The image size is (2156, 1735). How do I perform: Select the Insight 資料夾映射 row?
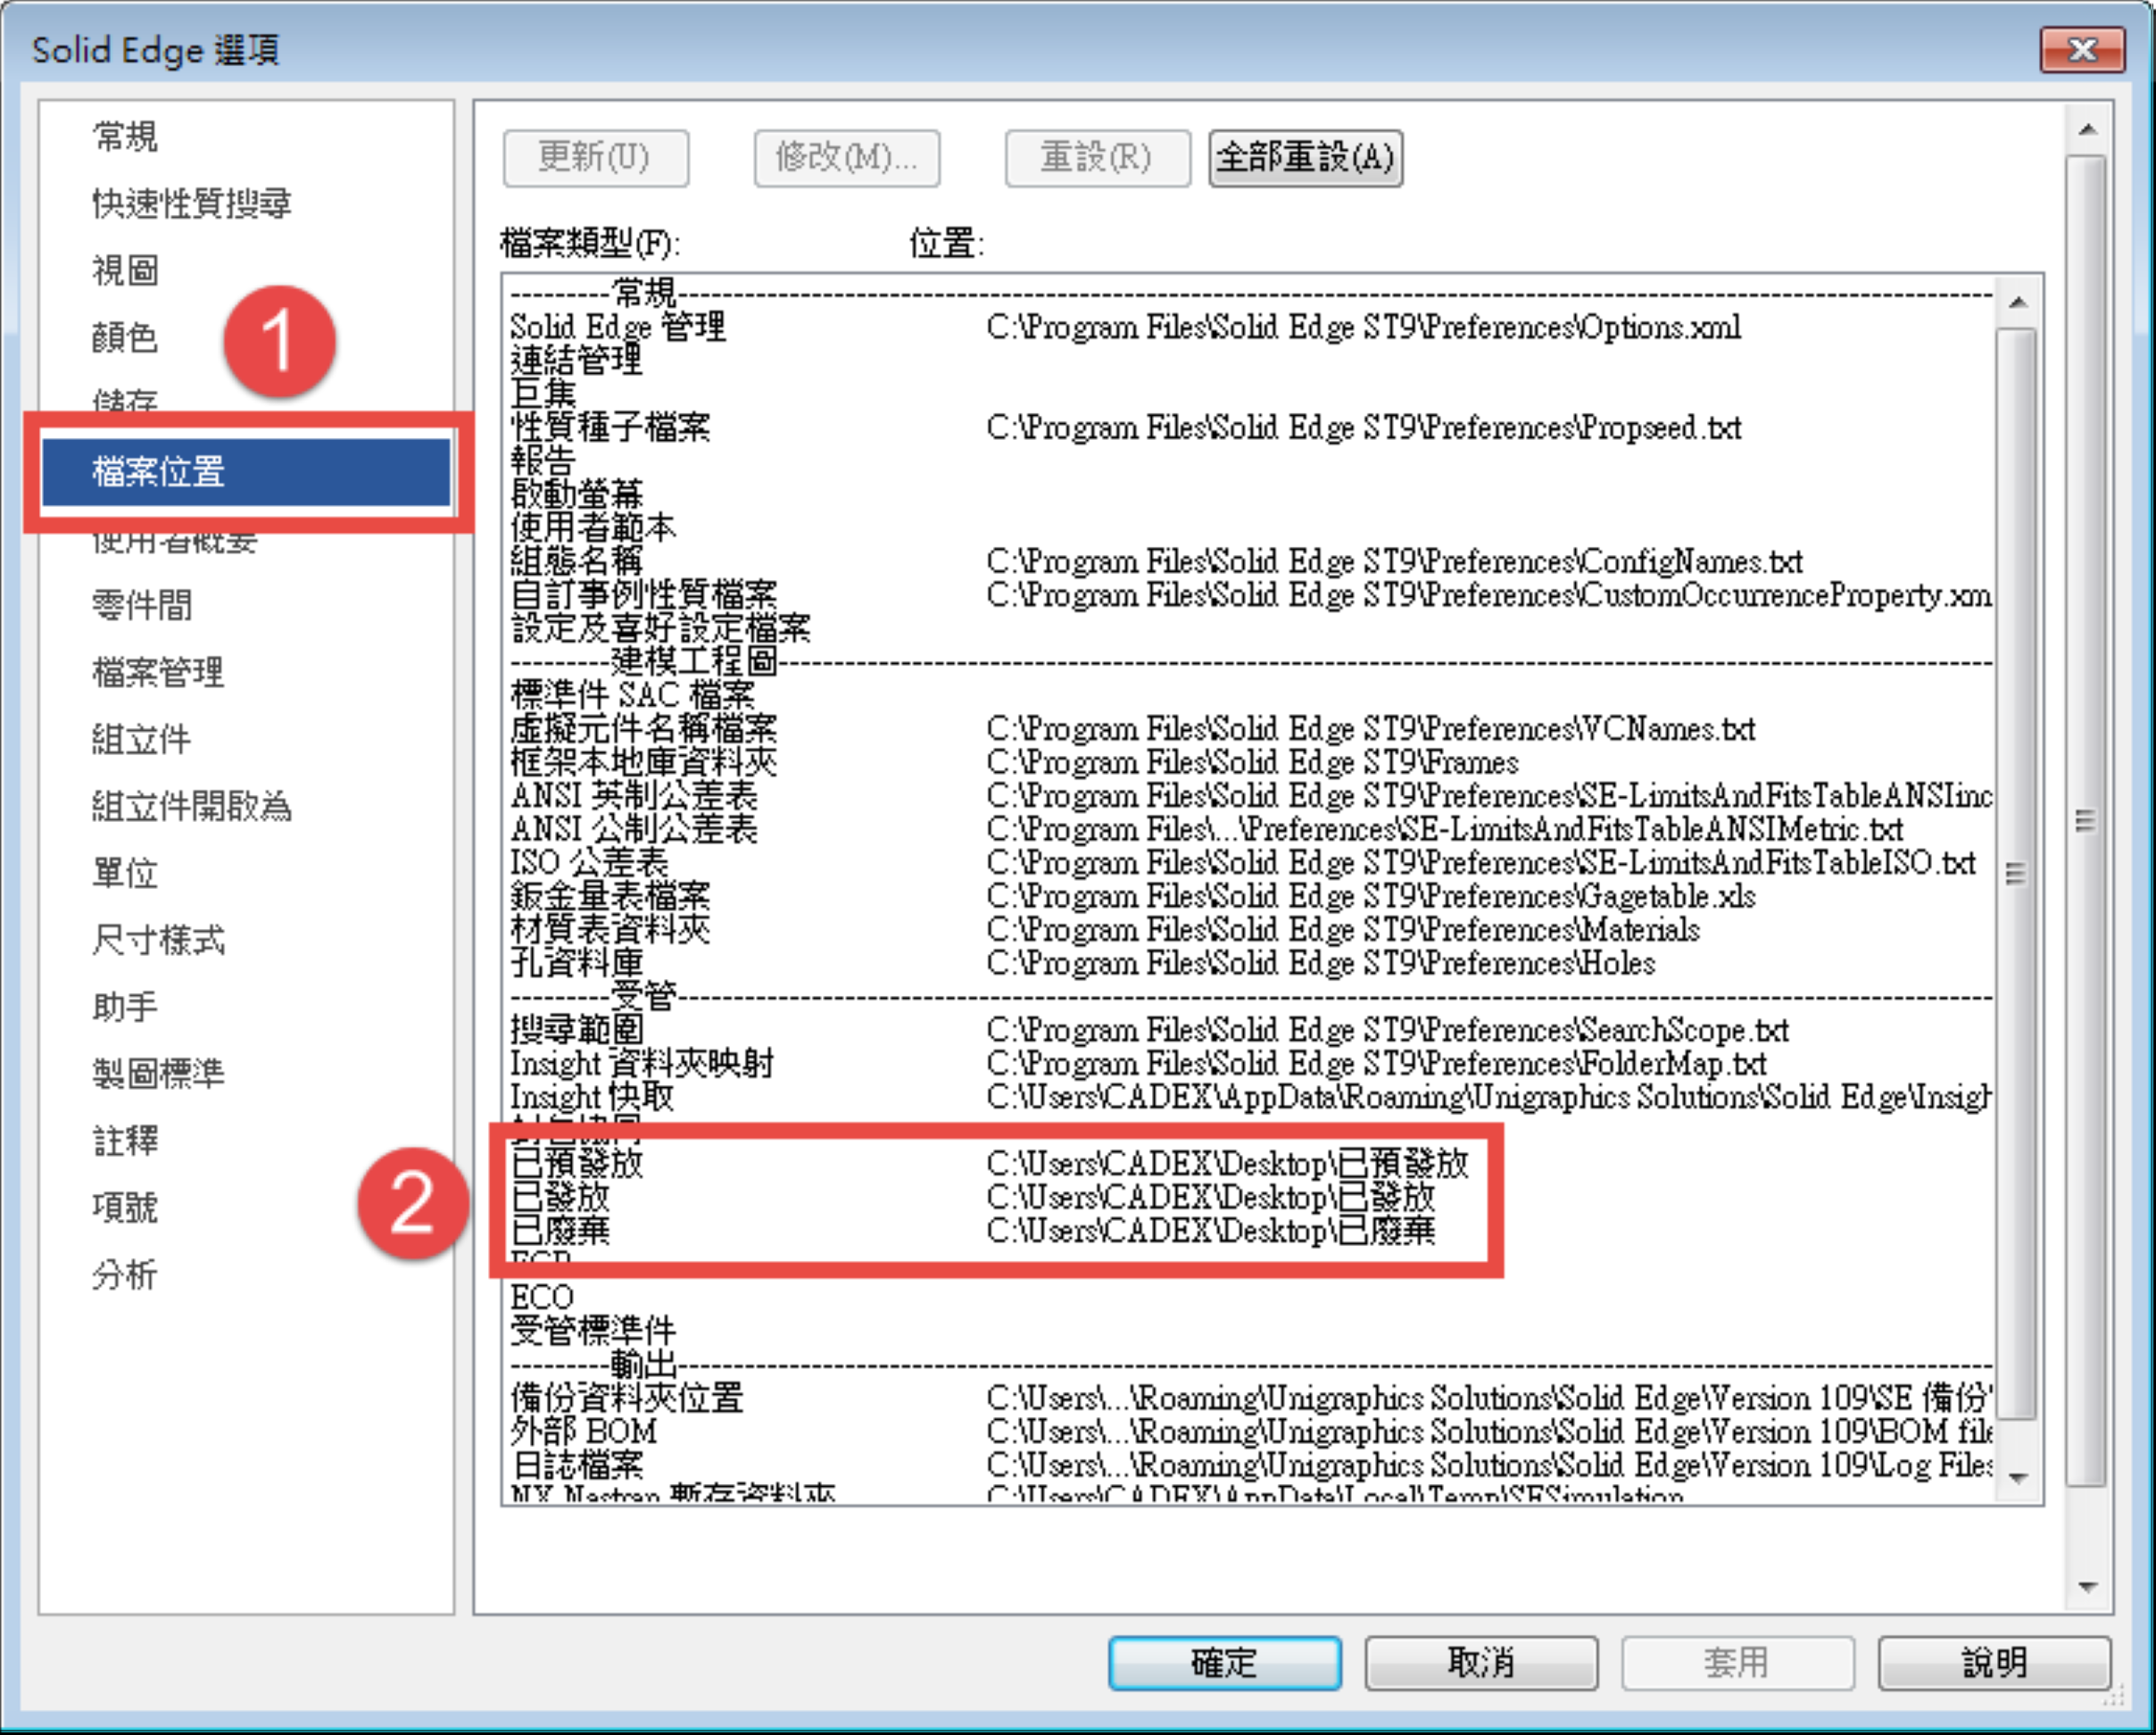(1250, 1063)
